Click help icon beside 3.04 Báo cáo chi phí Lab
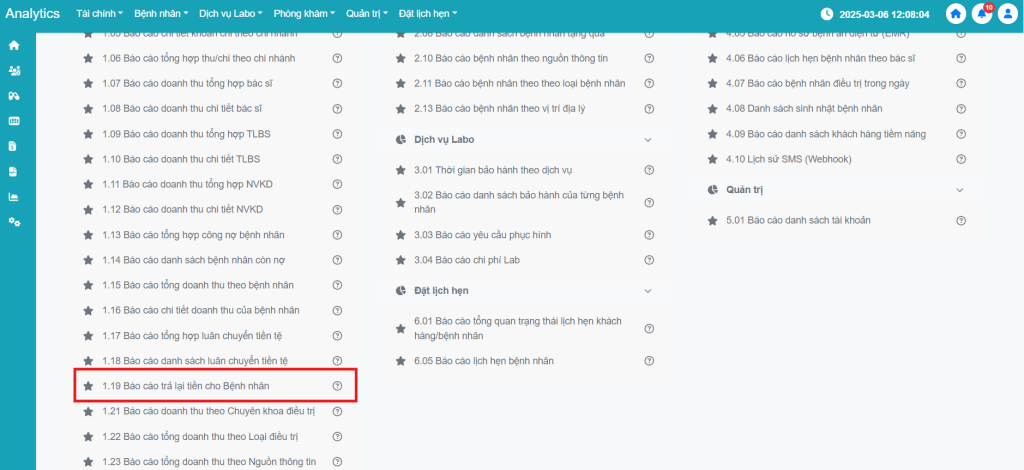 click(649, 260)
